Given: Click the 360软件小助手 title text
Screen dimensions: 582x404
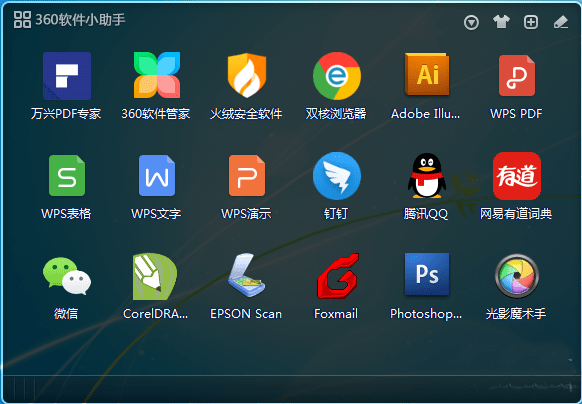Looking at the screenshot, I should click(x=80, y=20).
